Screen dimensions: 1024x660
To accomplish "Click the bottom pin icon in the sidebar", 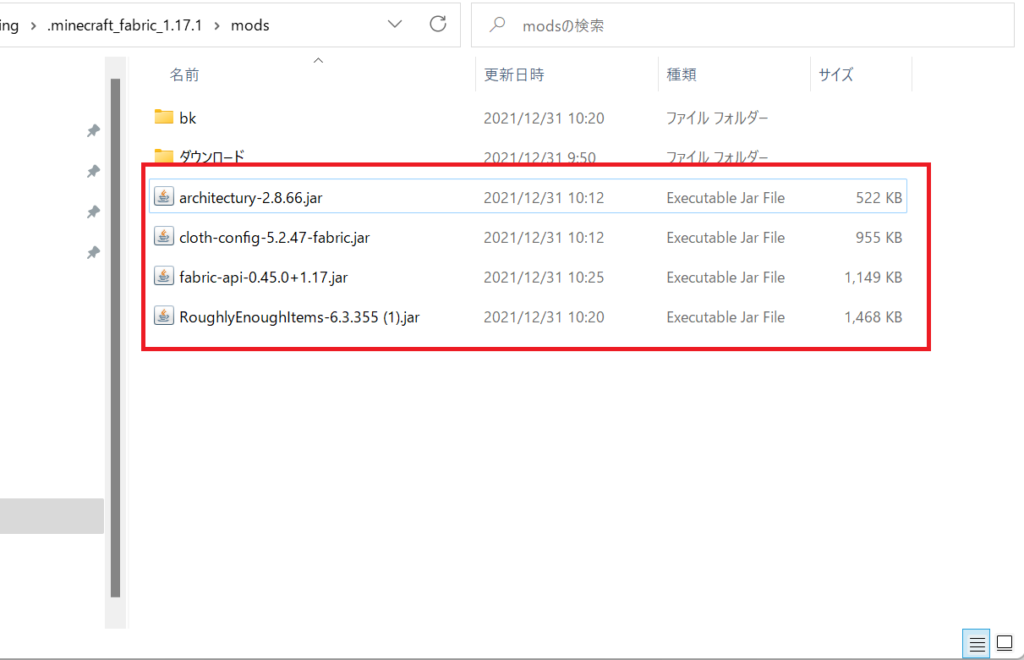I will click(x=93, y=252).
